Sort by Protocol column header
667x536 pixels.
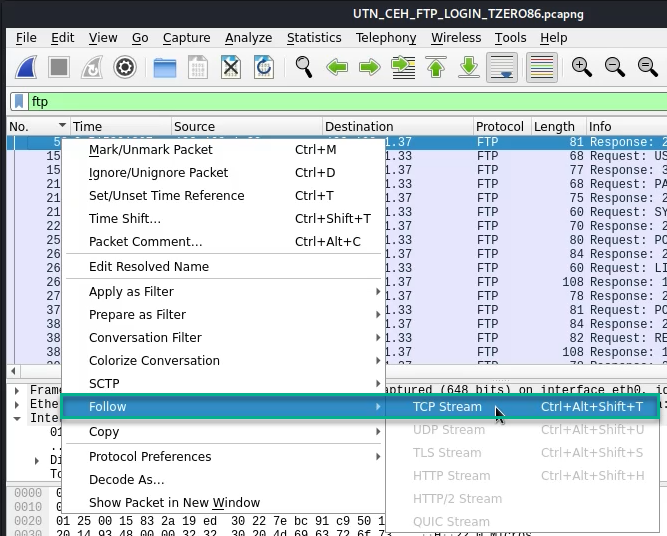502,127
